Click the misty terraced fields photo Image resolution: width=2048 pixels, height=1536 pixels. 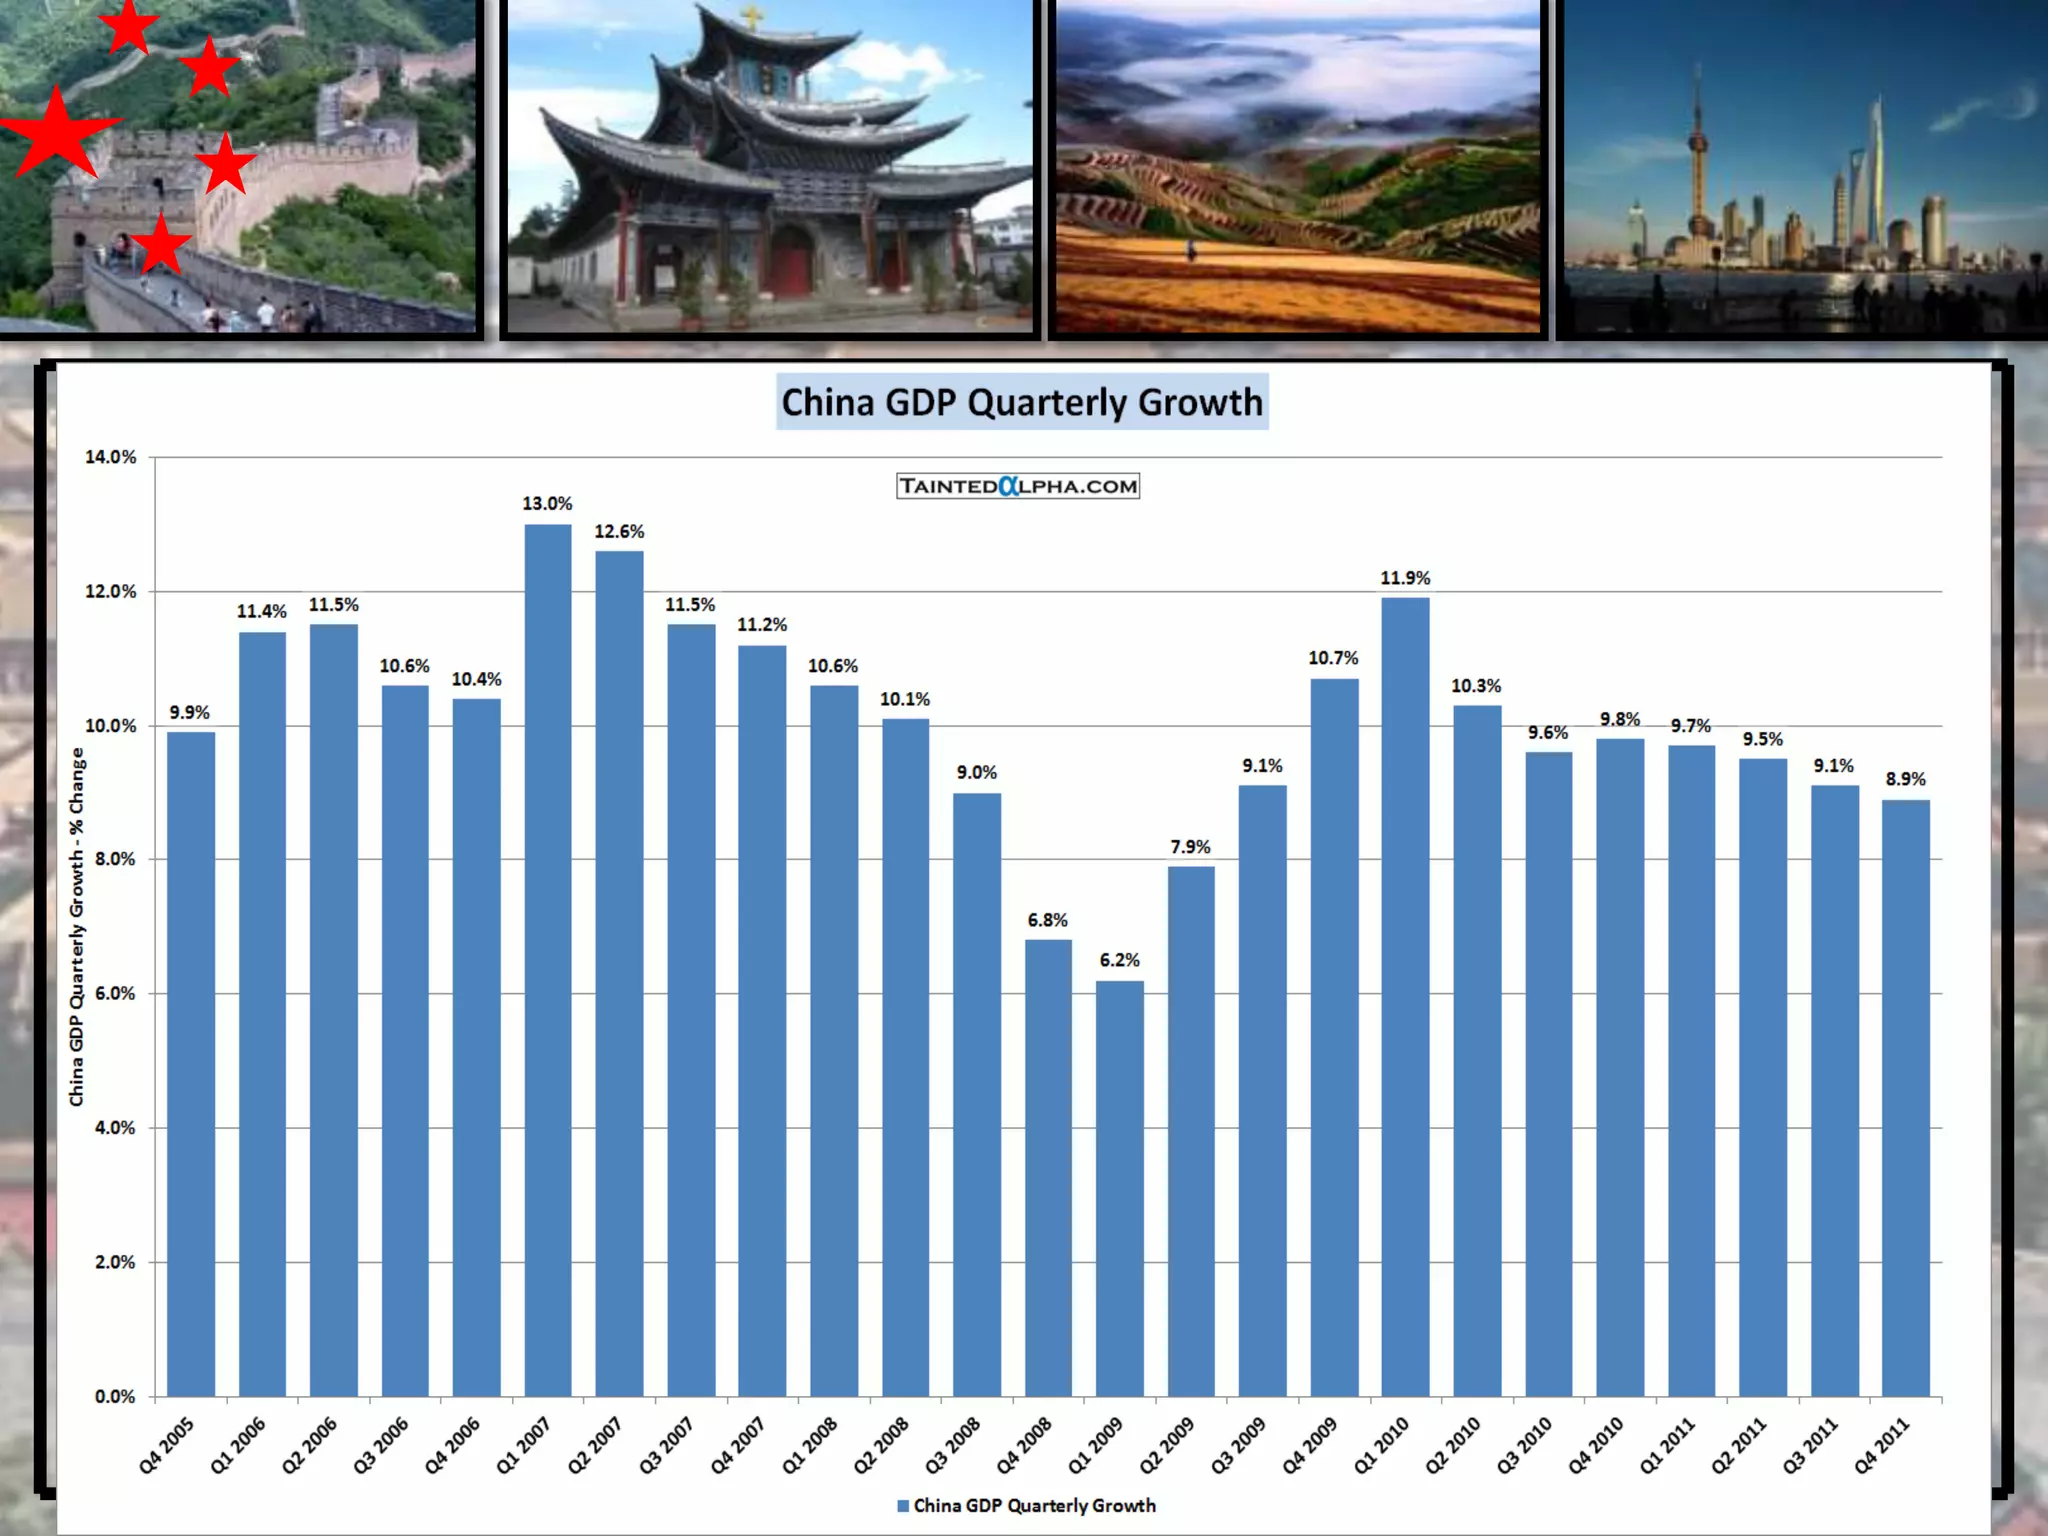click(x=1297, y=168)
